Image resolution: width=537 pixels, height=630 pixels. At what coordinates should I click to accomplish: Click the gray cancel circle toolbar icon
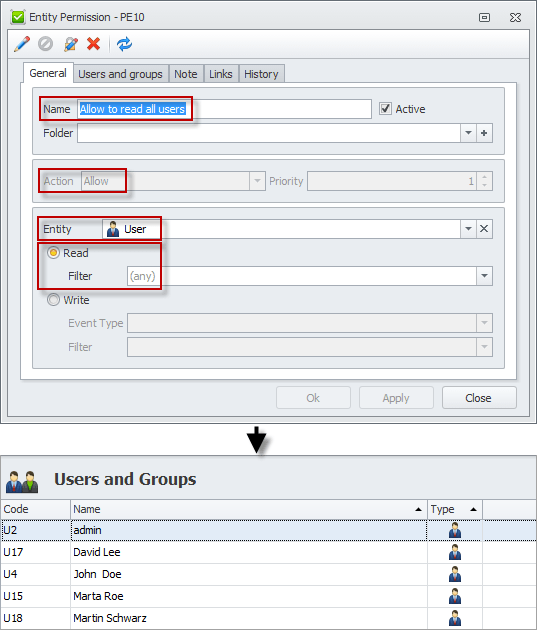point(45,43)
